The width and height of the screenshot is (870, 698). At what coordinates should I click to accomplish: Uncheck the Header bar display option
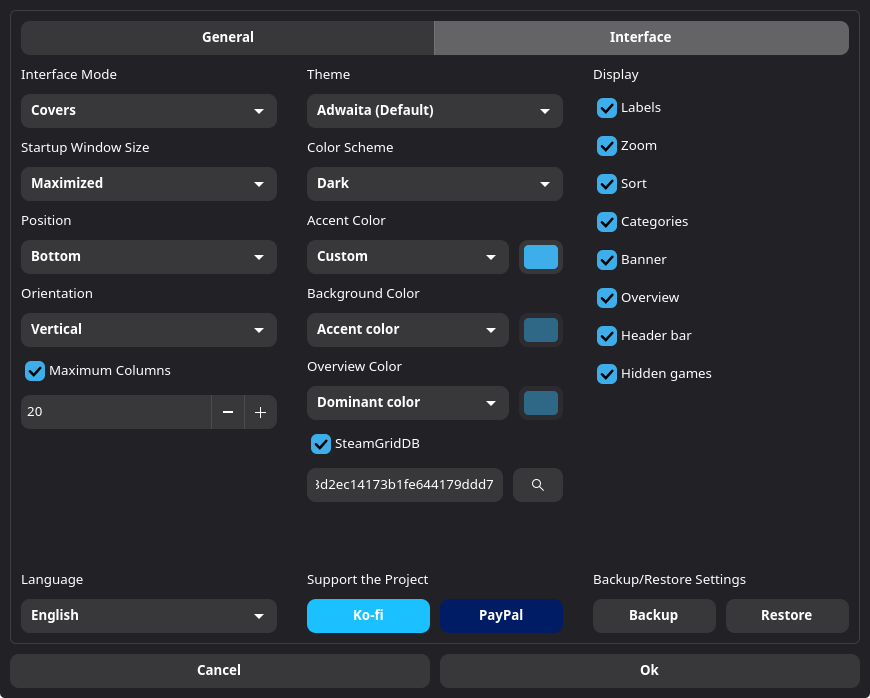coord(606,336)
